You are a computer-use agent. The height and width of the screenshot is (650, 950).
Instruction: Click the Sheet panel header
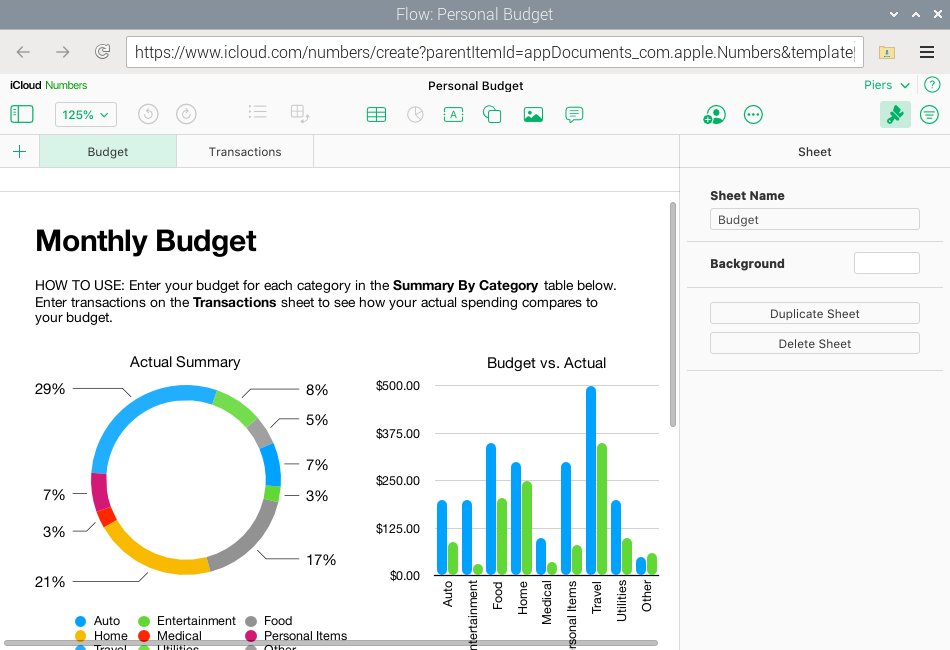click(814, 151)
